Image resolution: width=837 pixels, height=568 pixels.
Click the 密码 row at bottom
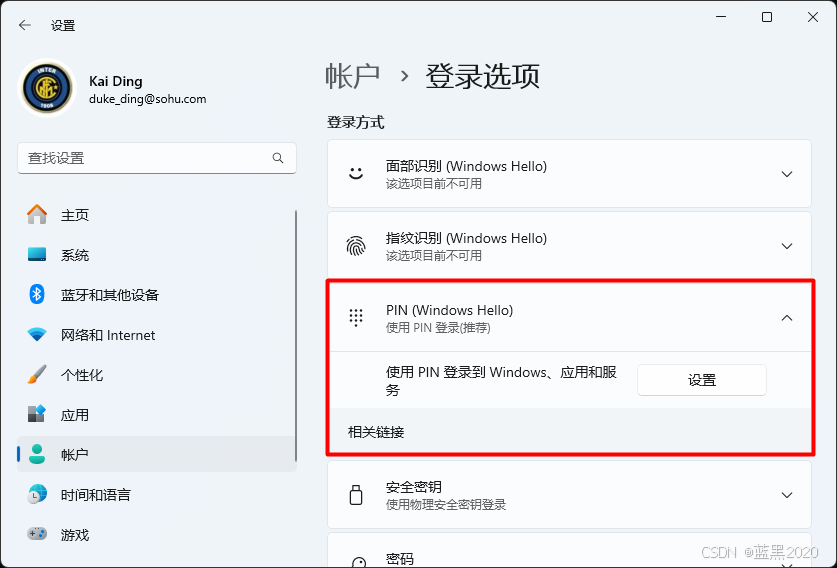pos(569,550)
